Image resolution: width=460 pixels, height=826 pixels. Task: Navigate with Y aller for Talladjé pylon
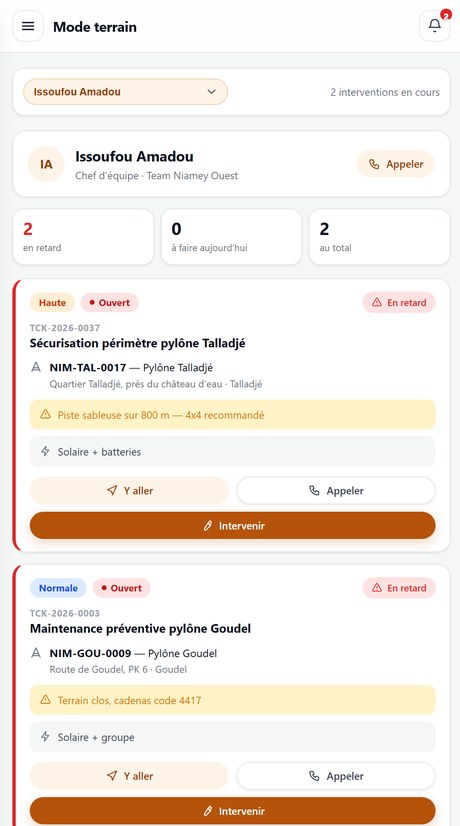click(129, 490)
